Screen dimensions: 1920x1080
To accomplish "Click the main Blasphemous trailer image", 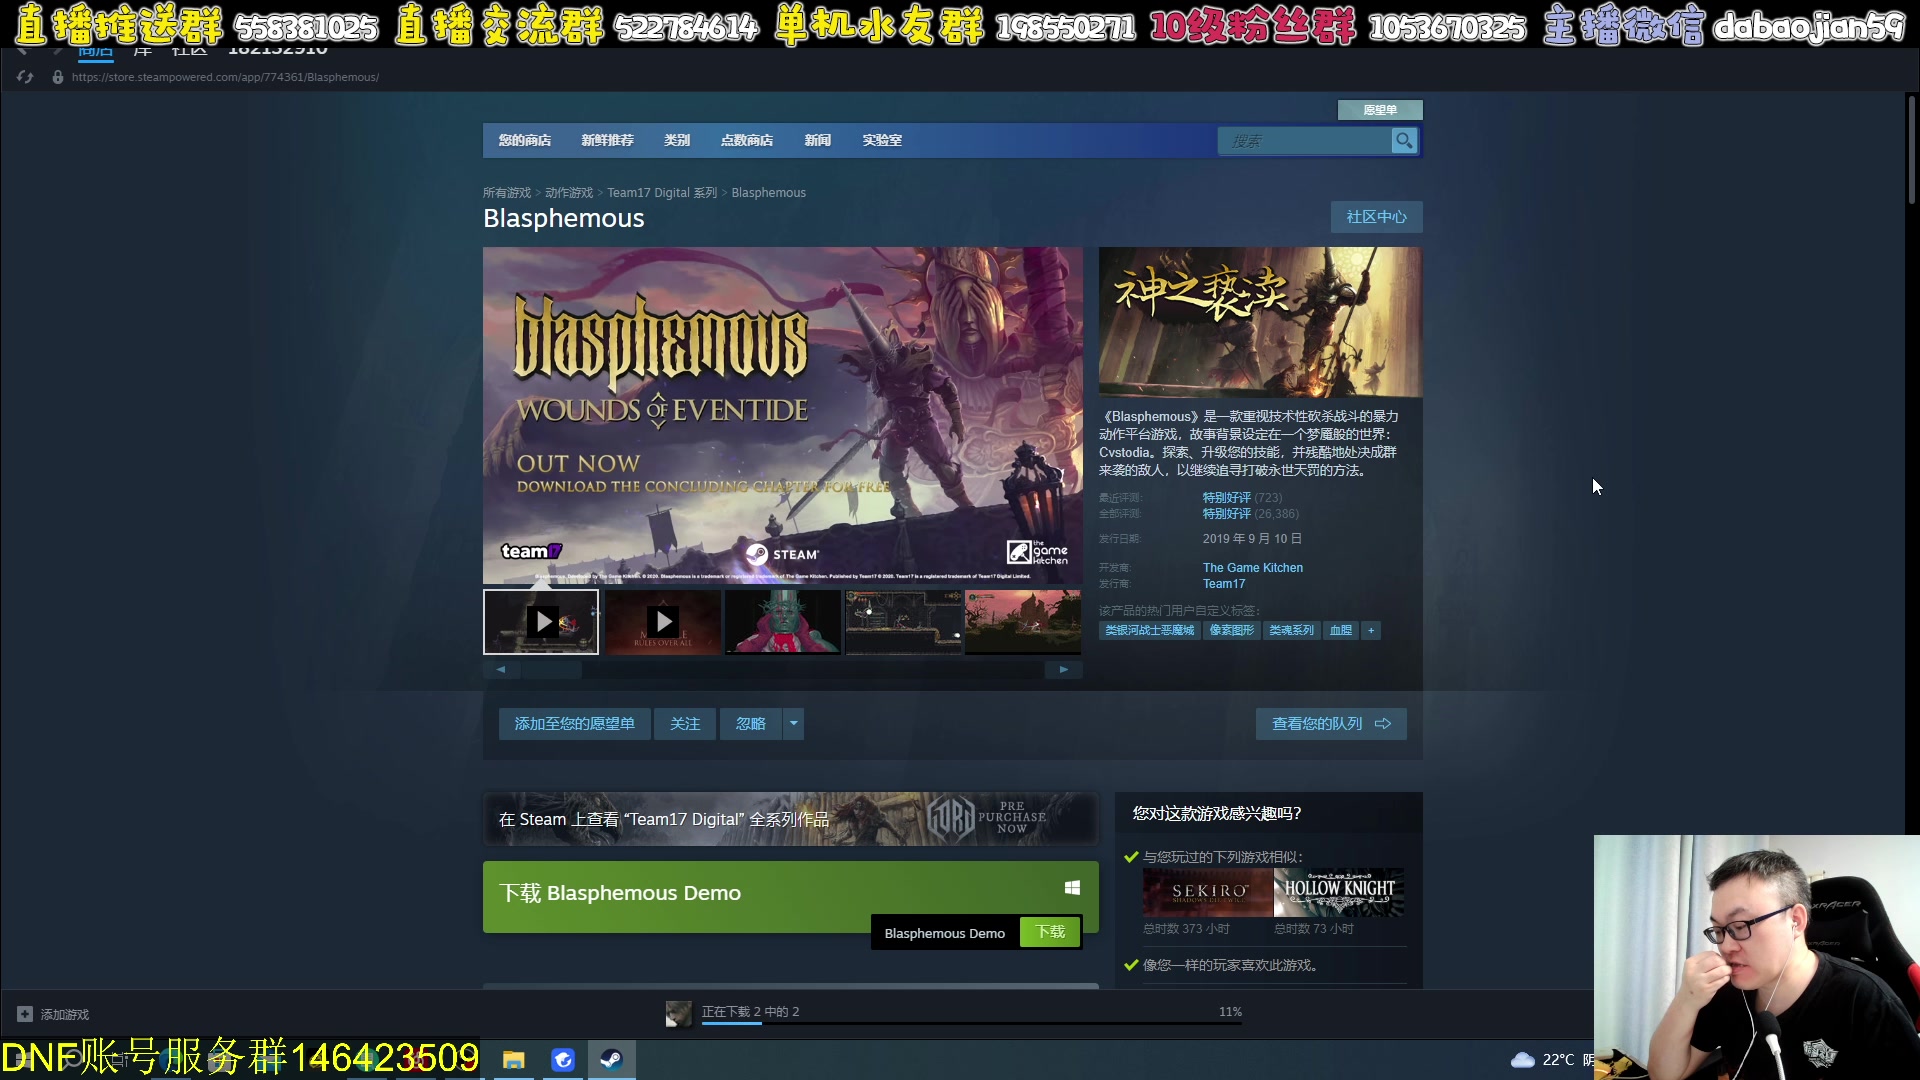I will [783, 416].
